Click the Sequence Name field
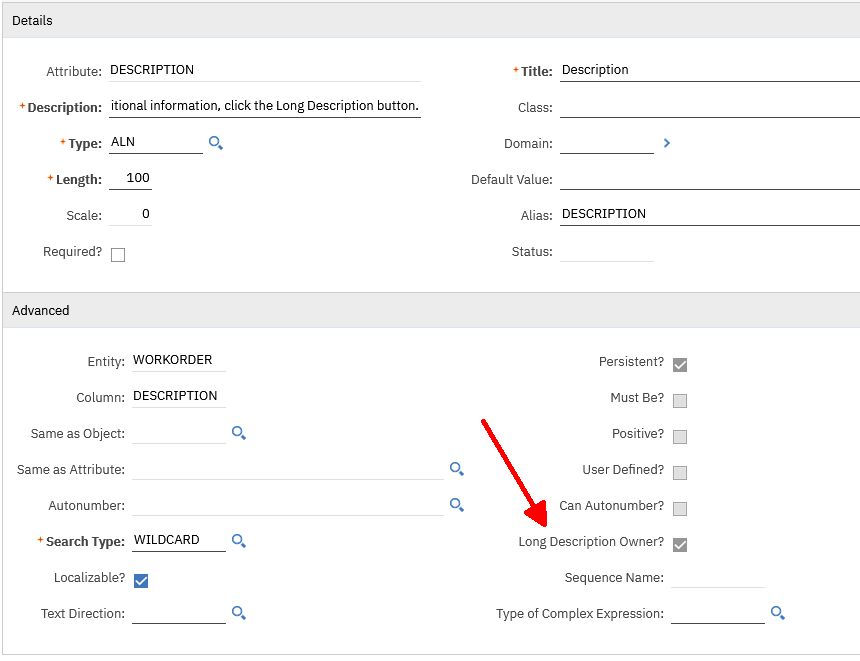 tap(720, 577)
